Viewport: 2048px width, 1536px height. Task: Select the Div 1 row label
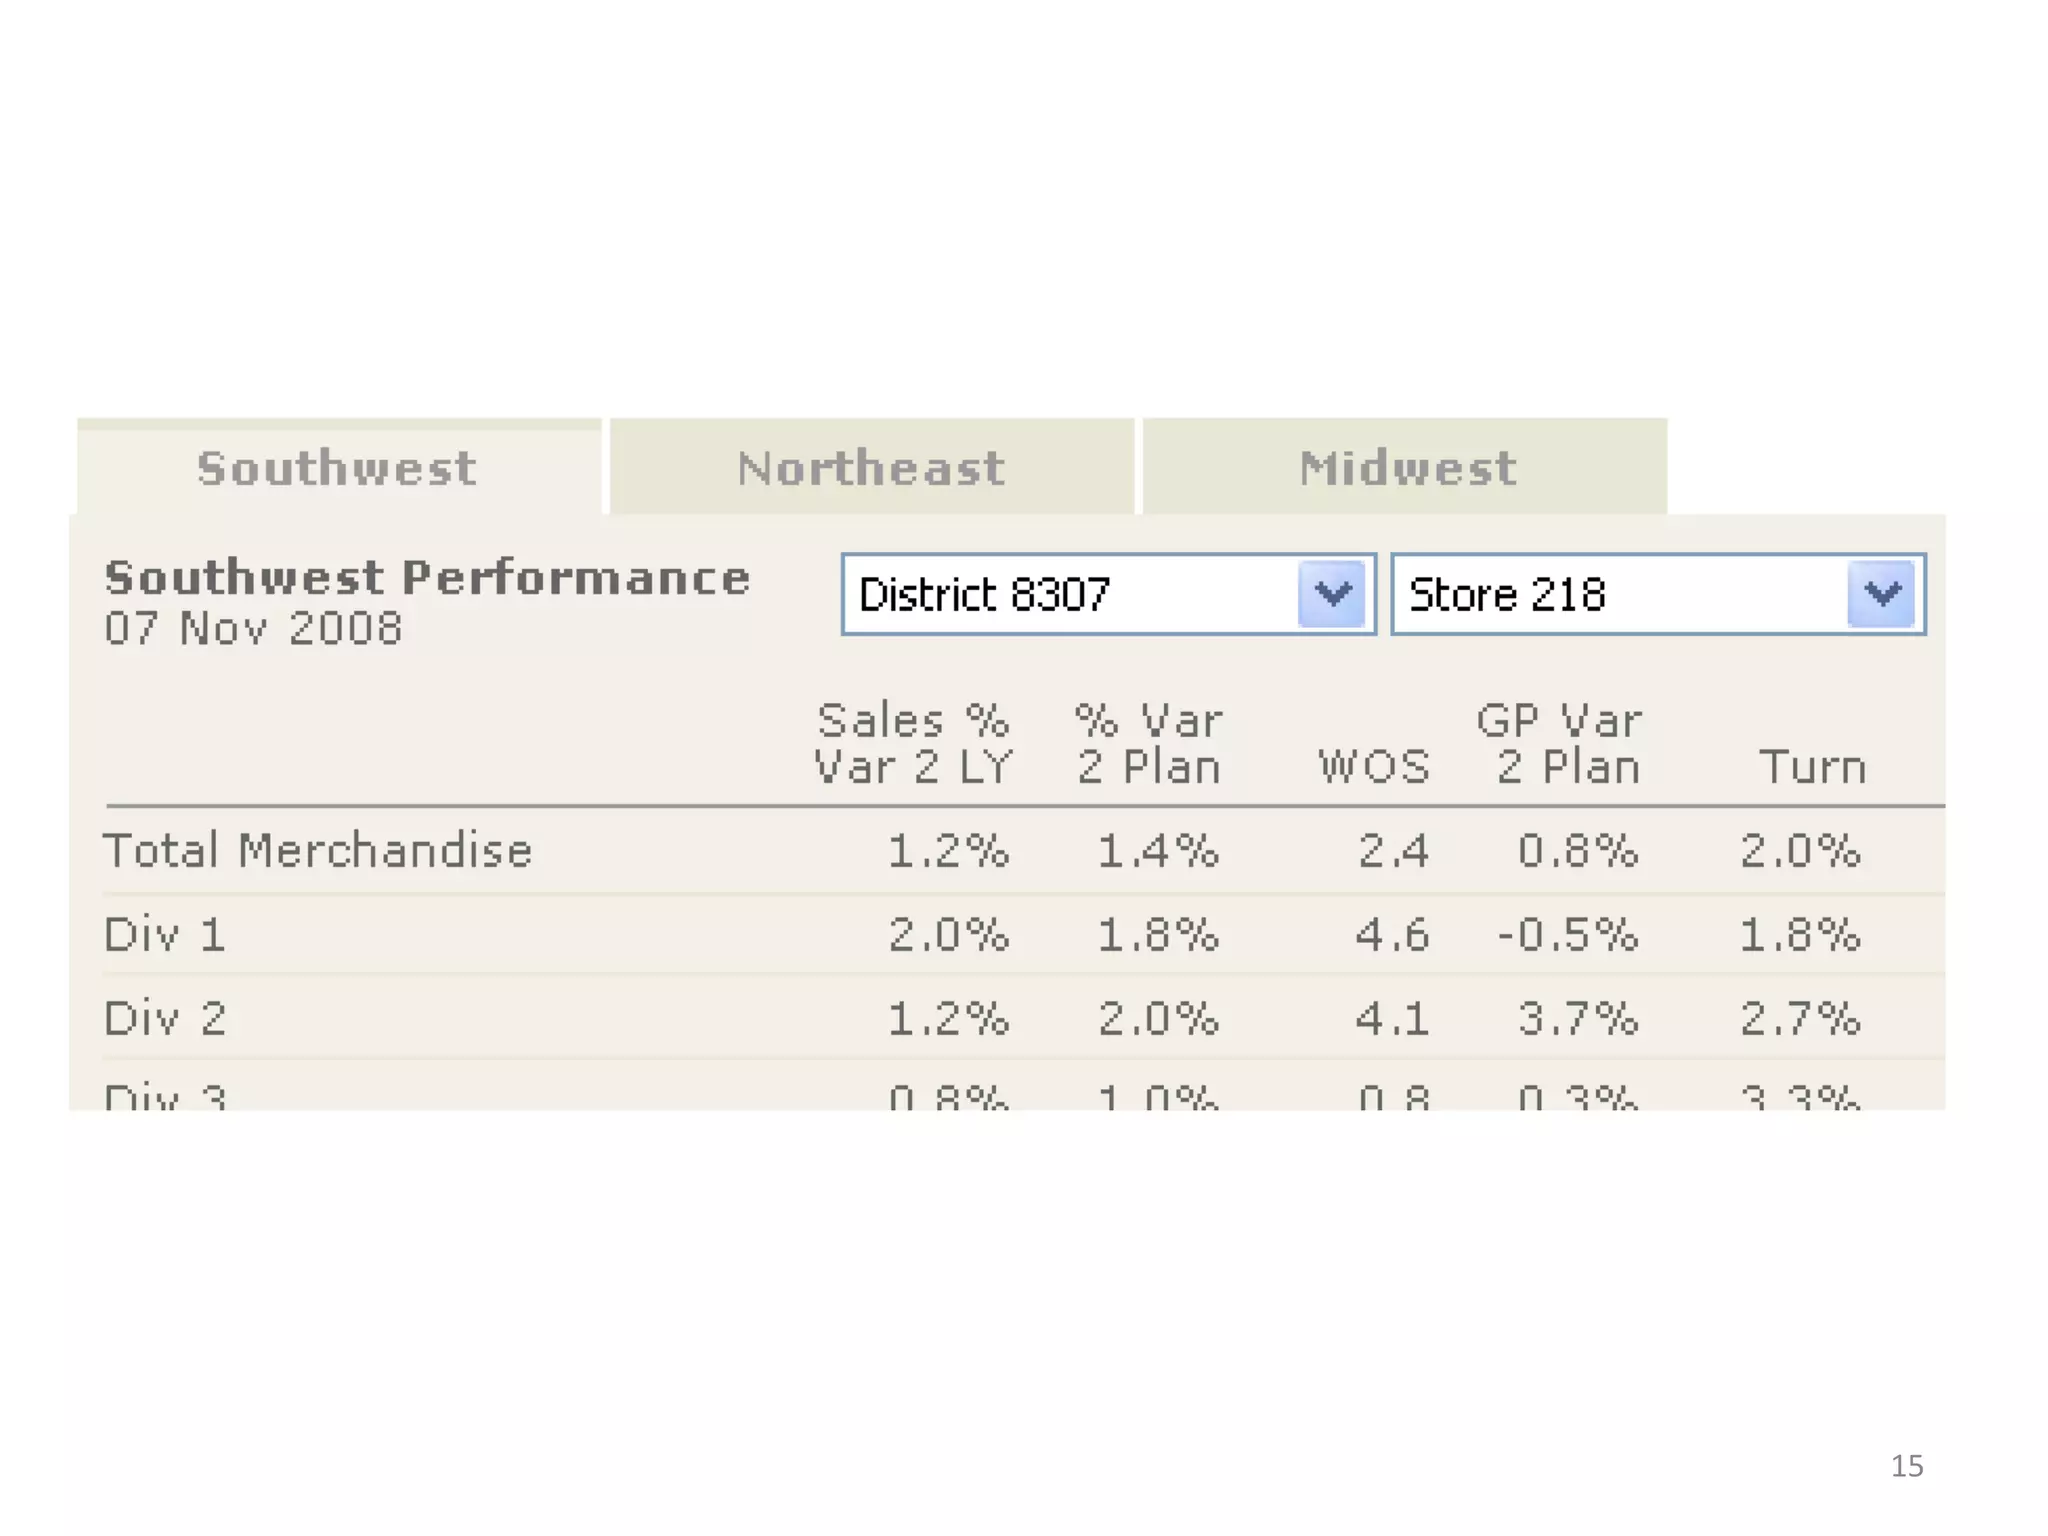[165, 935]
